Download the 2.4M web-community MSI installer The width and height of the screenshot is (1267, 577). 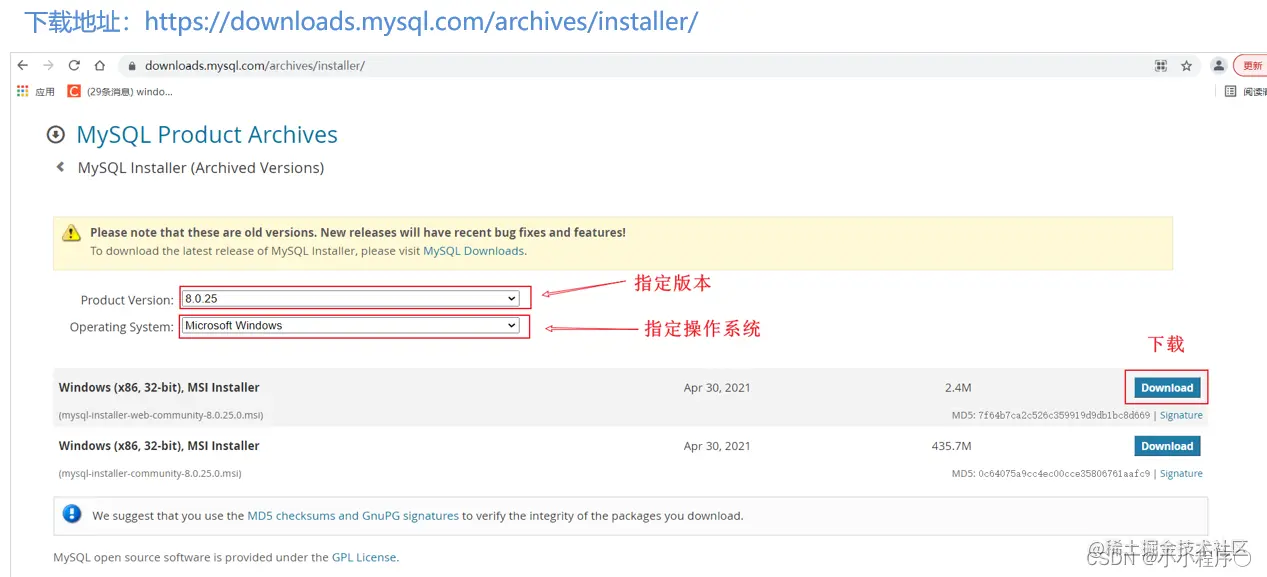[1167, 388]
